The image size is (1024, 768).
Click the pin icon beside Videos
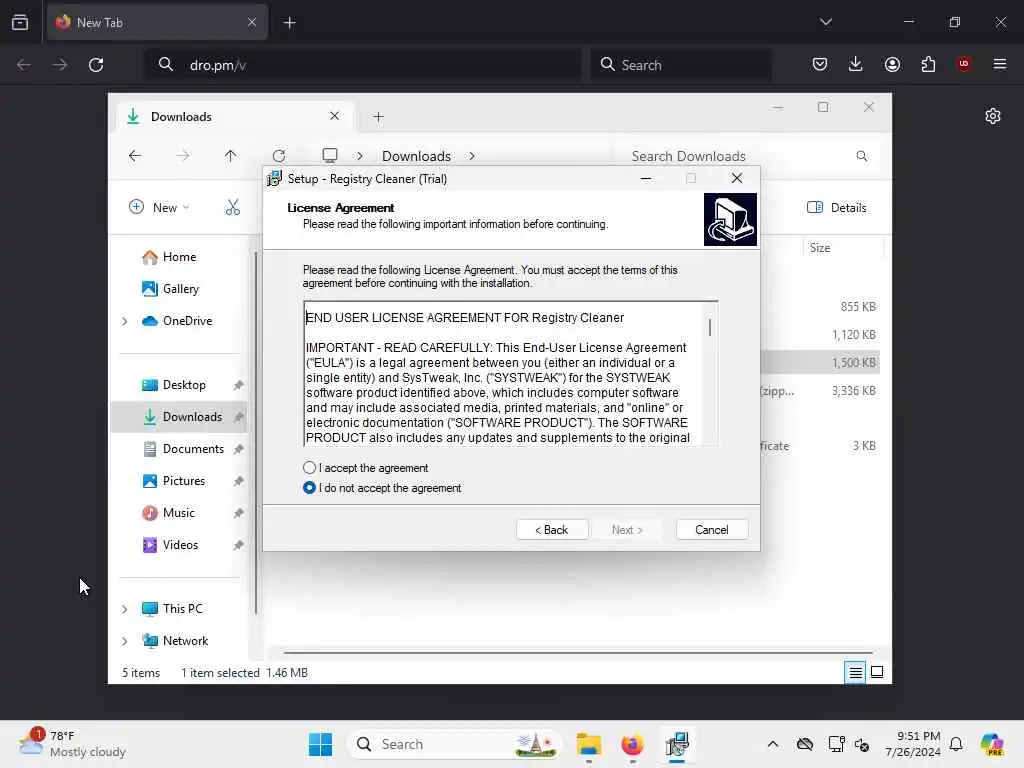pyautogui.click(x=238, y=545)
